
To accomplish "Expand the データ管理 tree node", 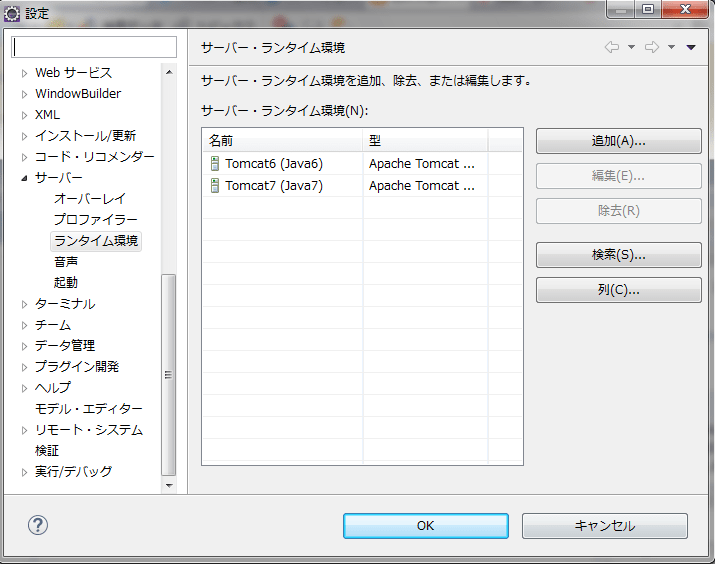I will pos(24,346).
